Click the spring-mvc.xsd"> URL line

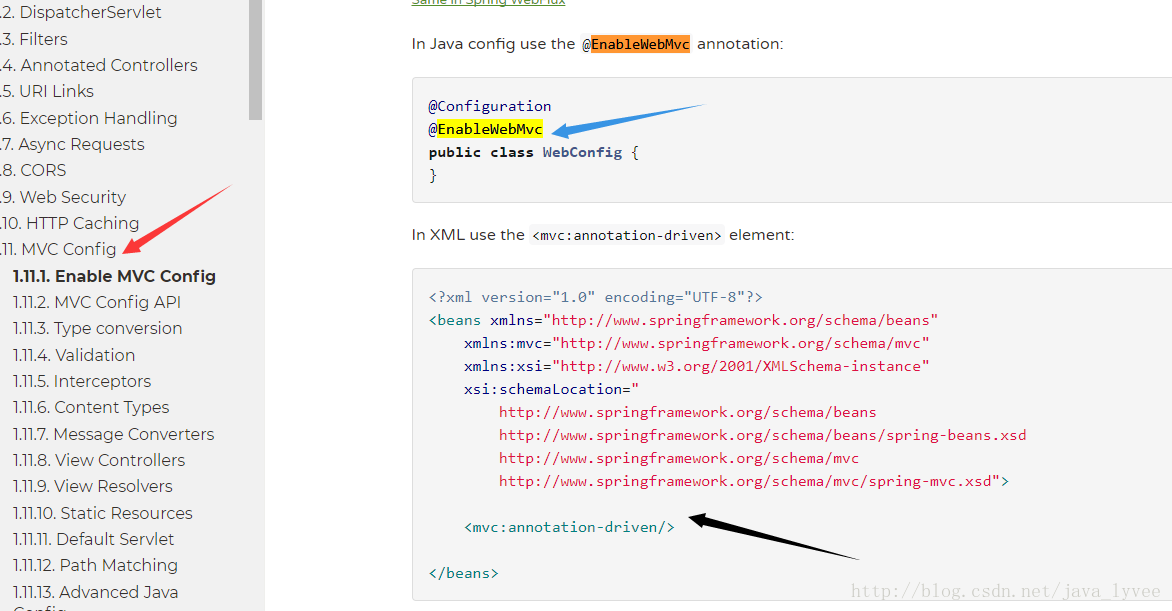[754, 482]
